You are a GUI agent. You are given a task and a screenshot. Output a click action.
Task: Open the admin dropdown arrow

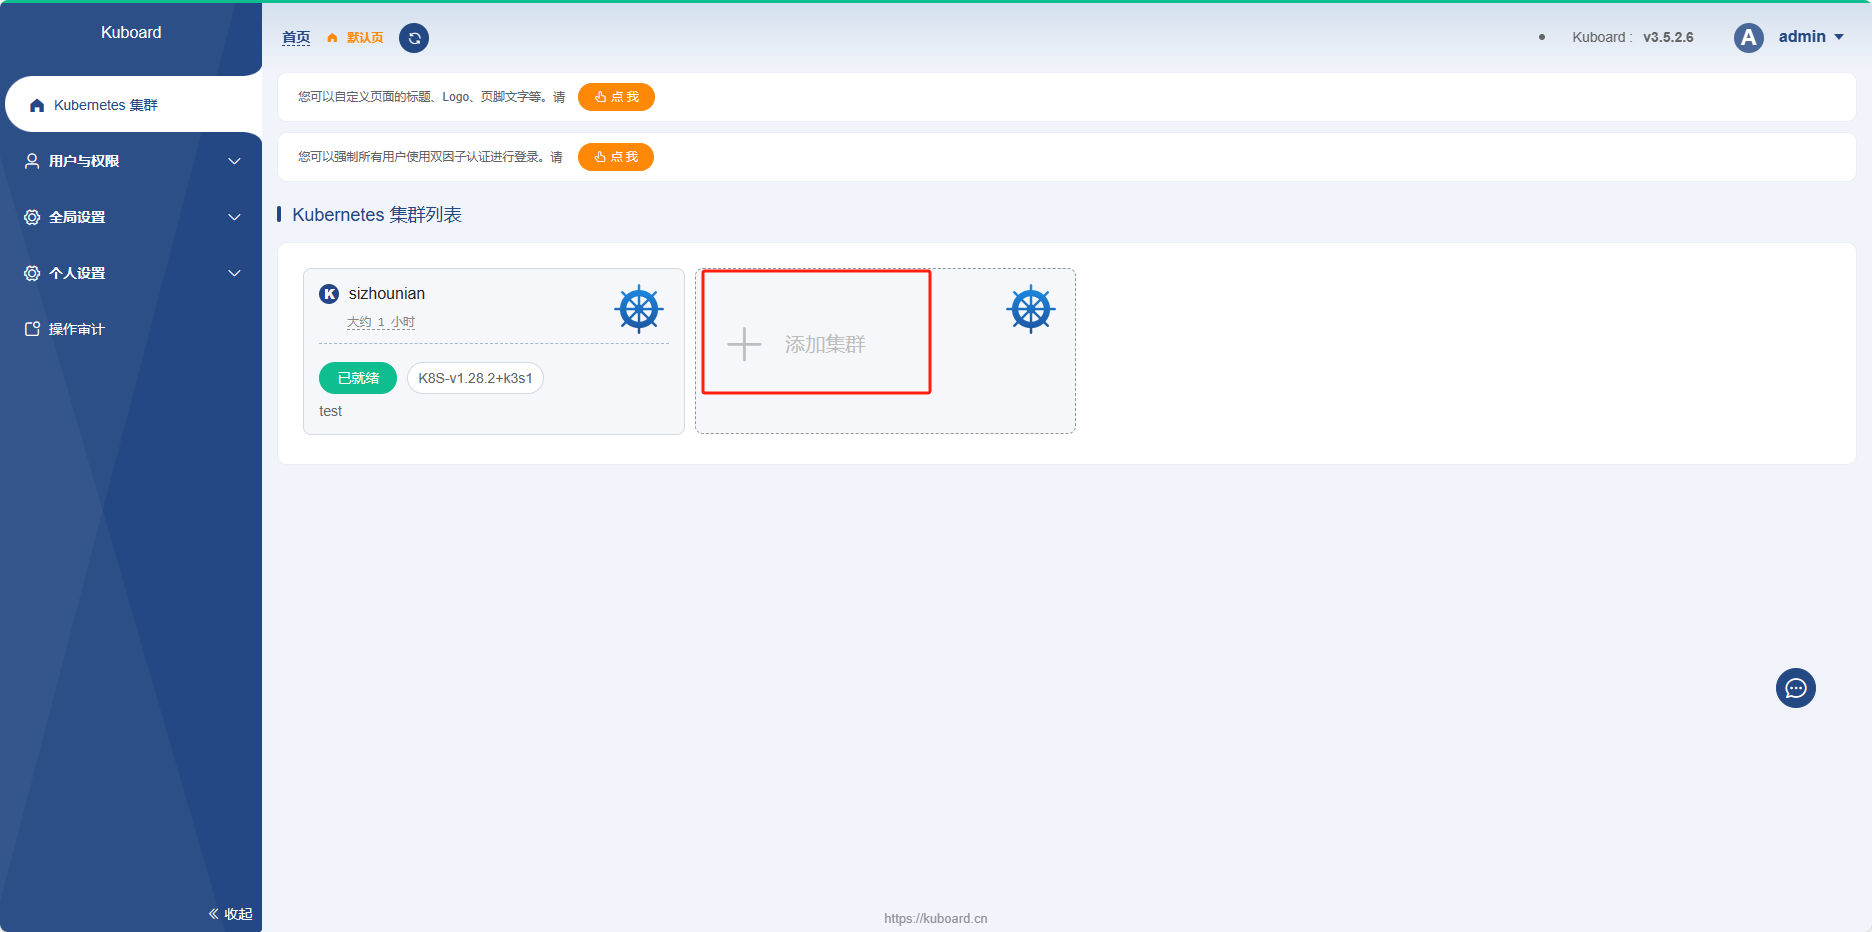1839,37
